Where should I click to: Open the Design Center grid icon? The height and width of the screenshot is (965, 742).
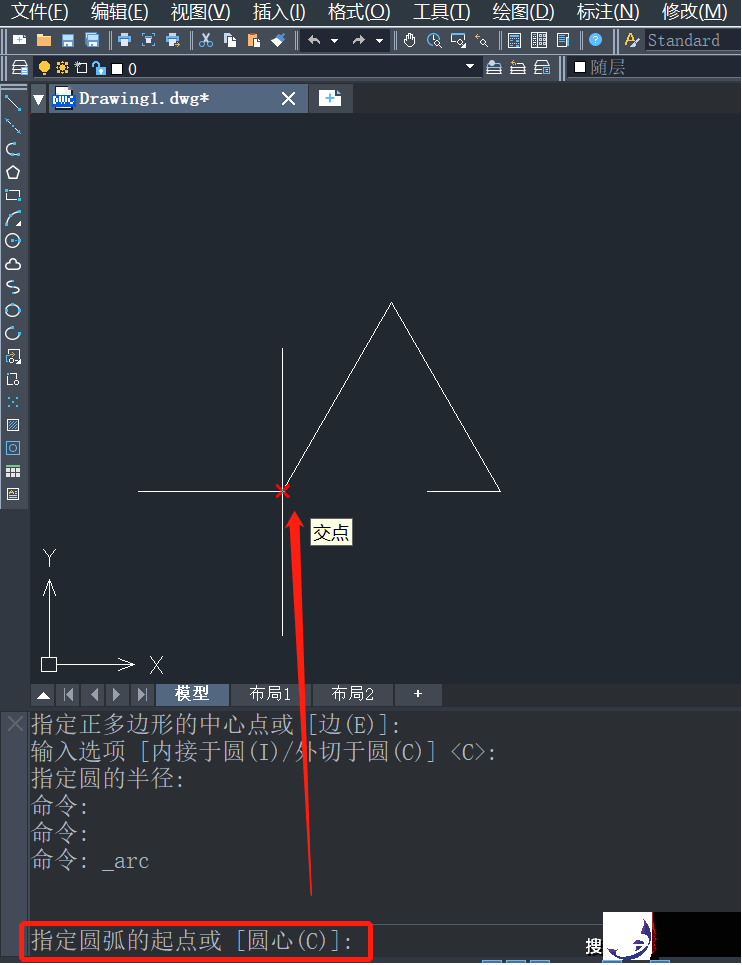[539, 41]
